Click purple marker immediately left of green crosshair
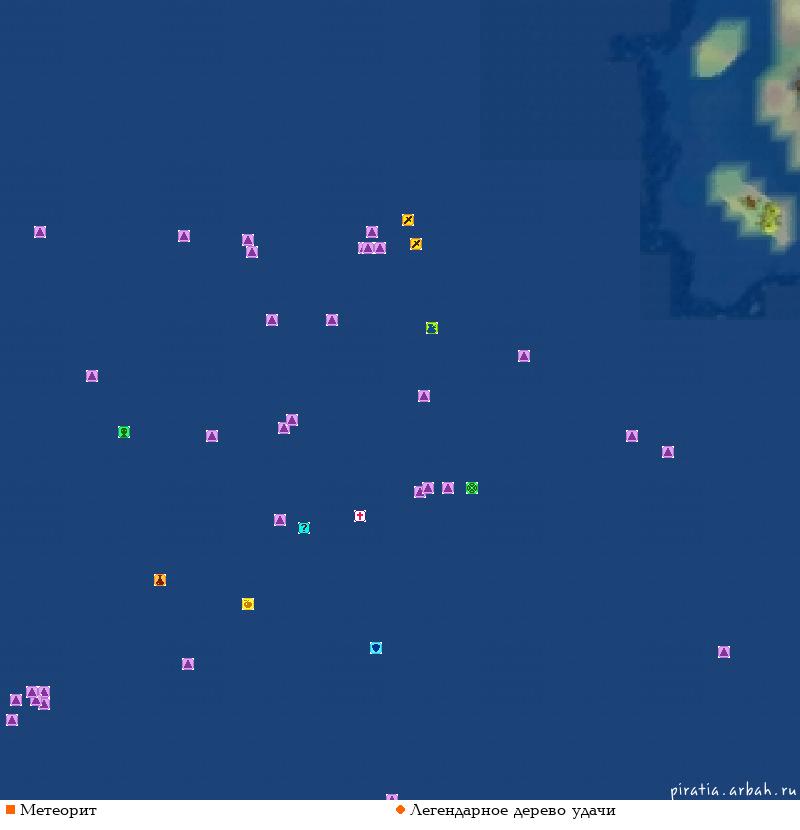This screenshot has height=830, width=800. [448, 488]
